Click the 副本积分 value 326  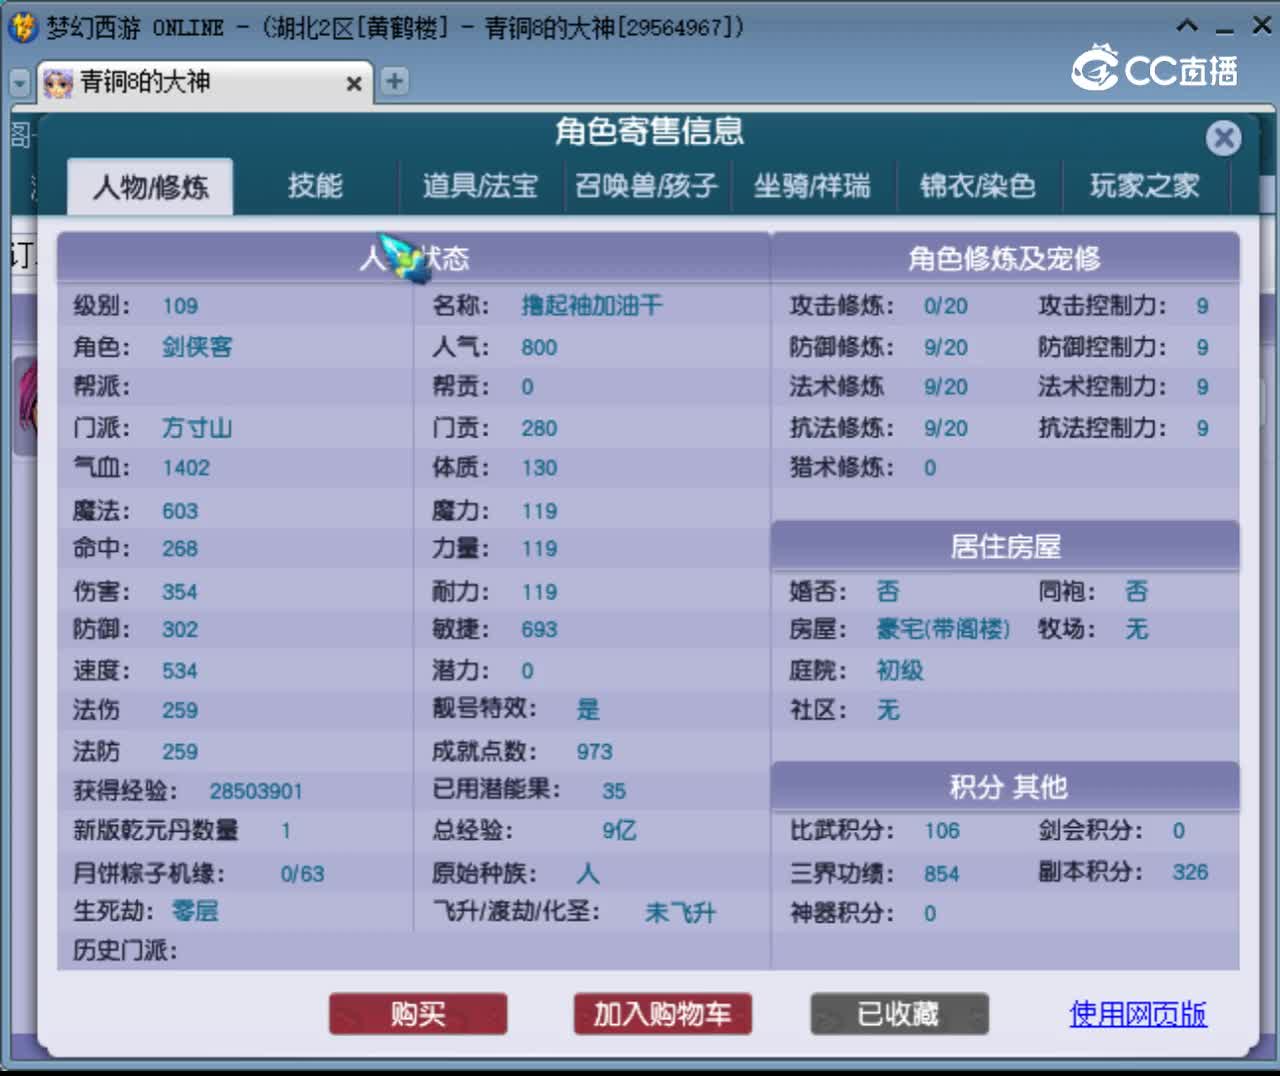(x=1190, y=871)
